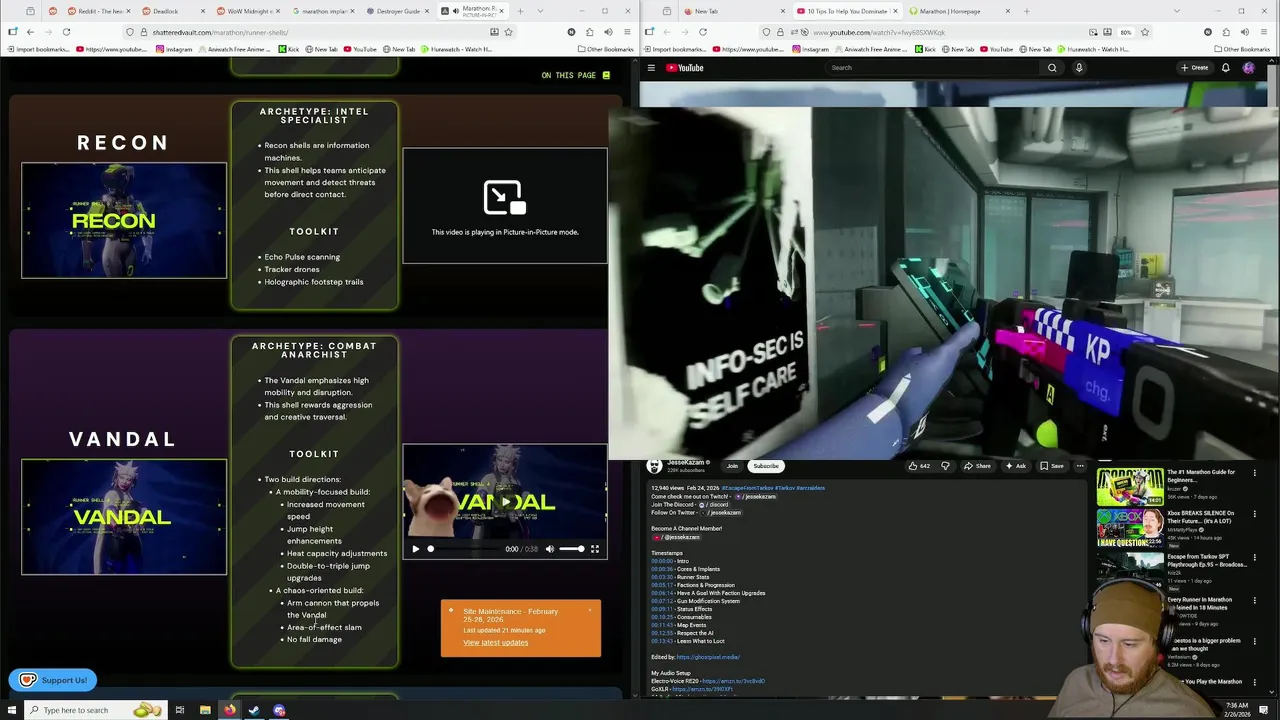Viewport: 1280px width, 720px height.
Task: List all tabs dropdown in left browser
Action: [541, 11]
